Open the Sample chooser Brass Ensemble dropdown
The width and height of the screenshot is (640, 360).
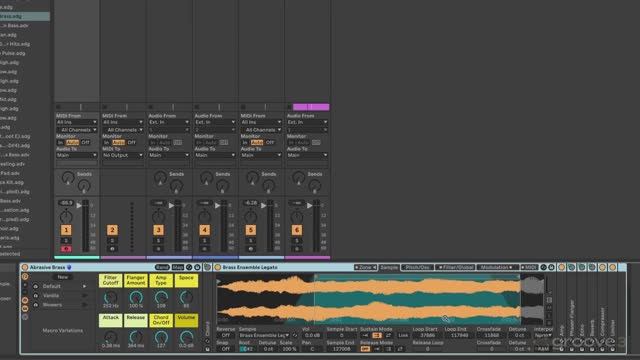[x=264, y=336]
